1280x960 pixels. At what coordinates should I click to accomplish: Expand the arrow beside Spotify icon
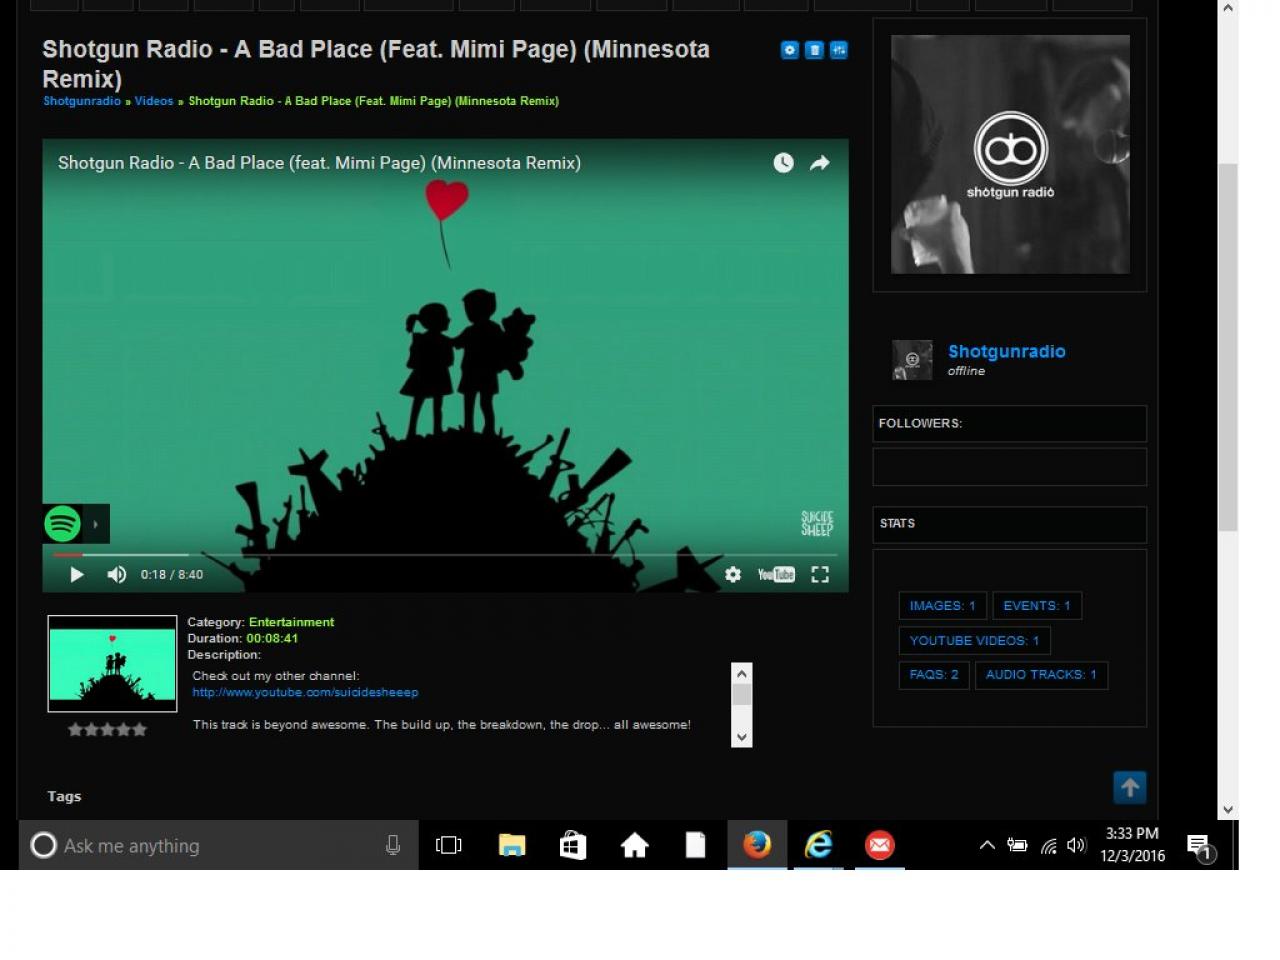pos(96,523)
